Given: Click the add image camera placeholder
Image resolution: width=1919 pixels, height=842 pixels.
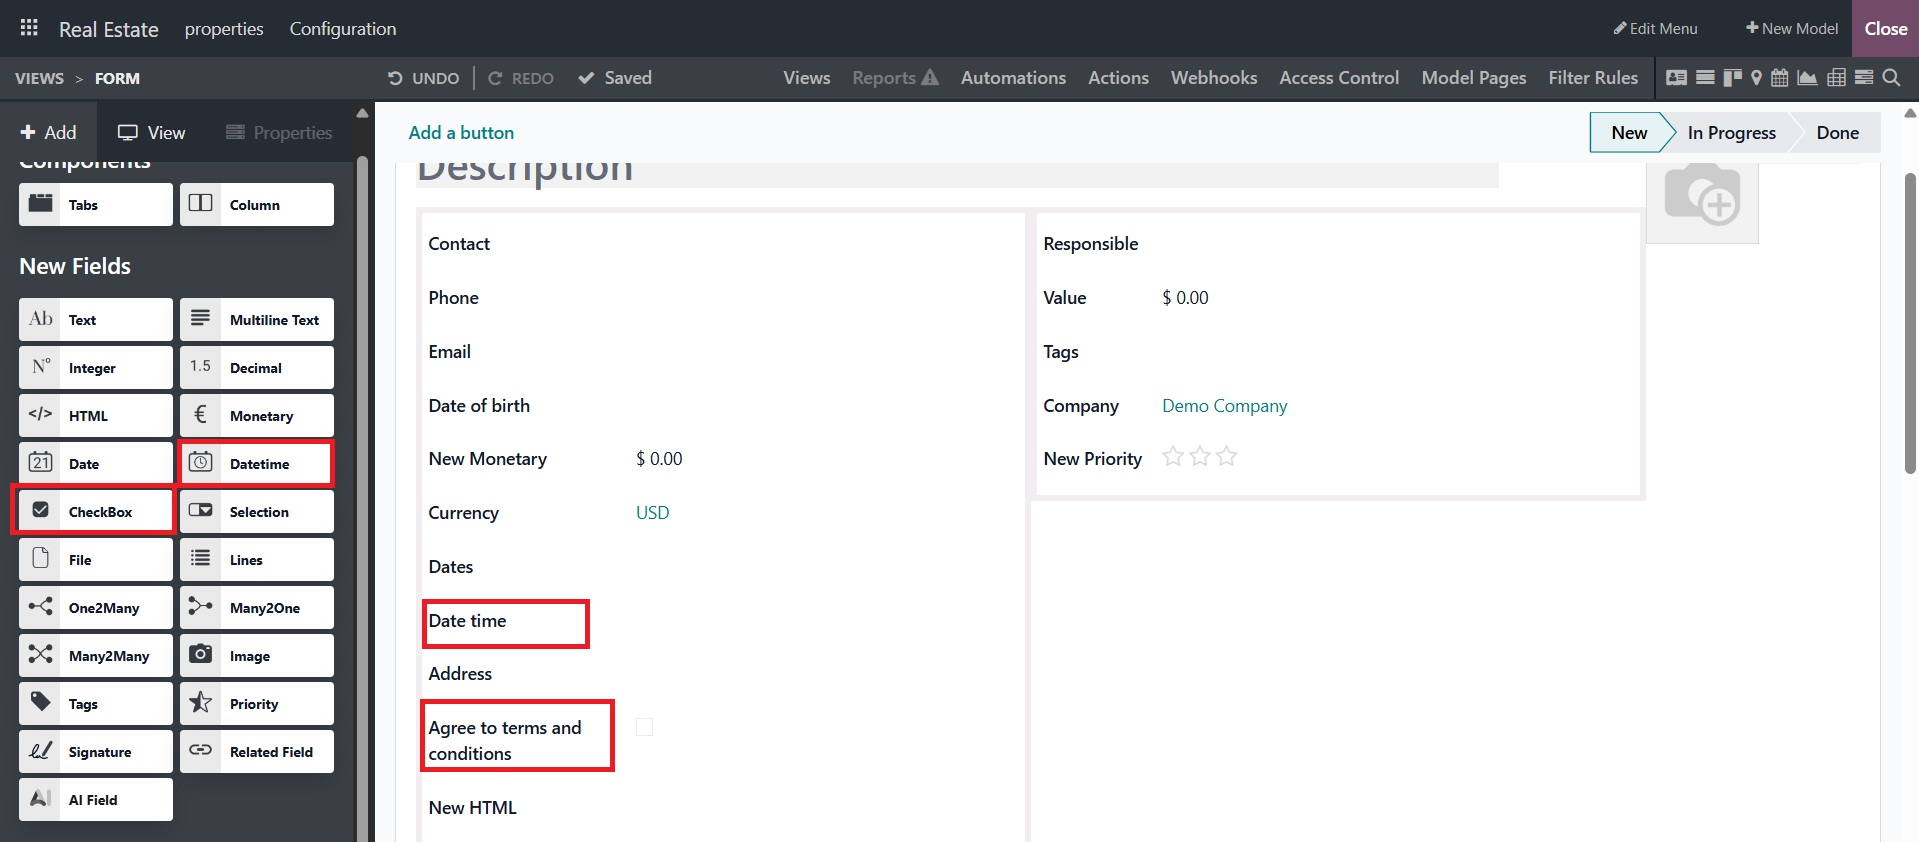Looking at the screenshot, I should pyautogui.click(x=1702, y=197).
